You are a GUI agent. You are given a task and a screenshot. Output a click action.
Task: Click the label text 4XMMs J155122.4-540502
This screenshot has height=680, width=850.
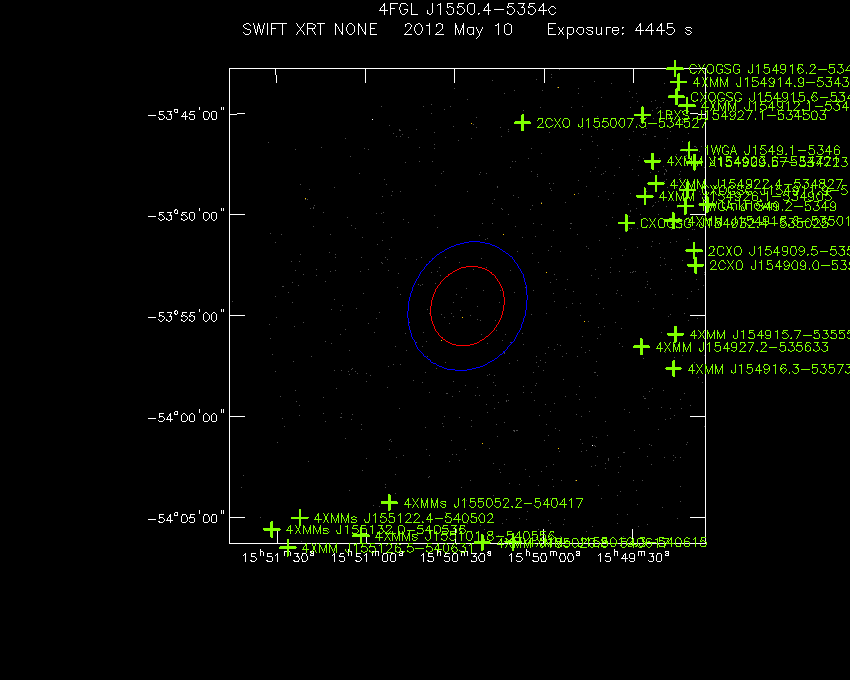coord(404,518)
